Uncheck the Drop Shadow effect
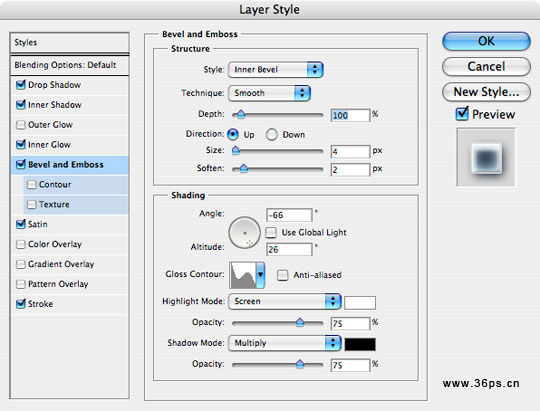Screen dimensions: 540x411 [21, 84]
